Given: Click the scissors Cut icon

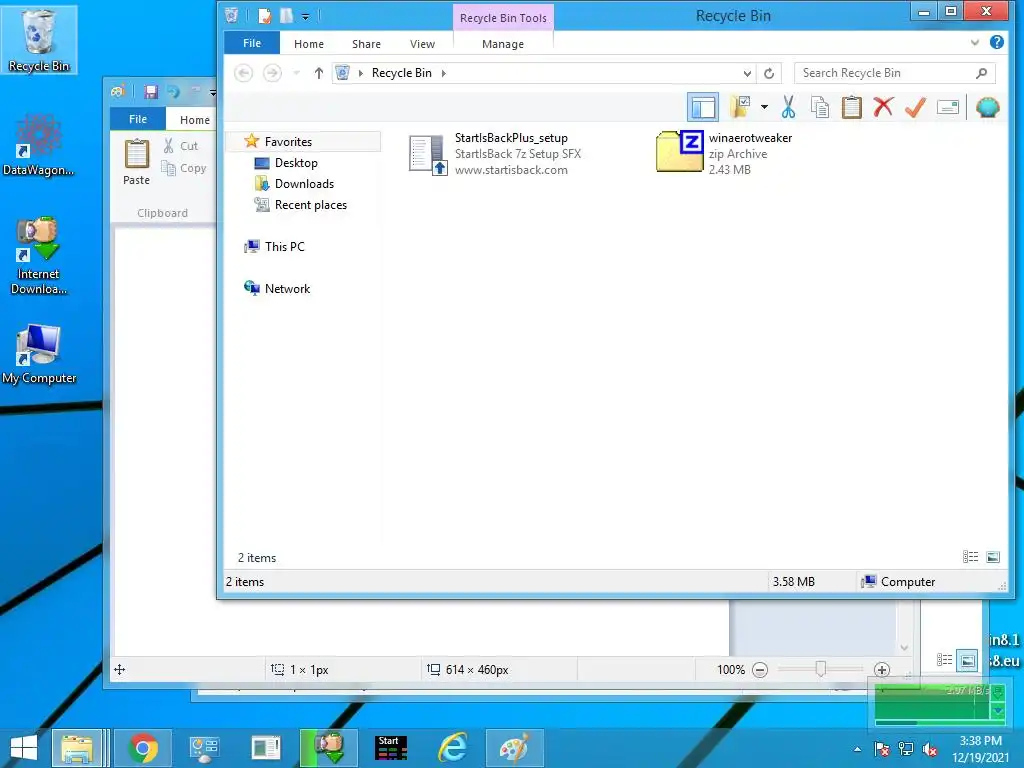Looking at the screenshot, I should tap(788, 107).
